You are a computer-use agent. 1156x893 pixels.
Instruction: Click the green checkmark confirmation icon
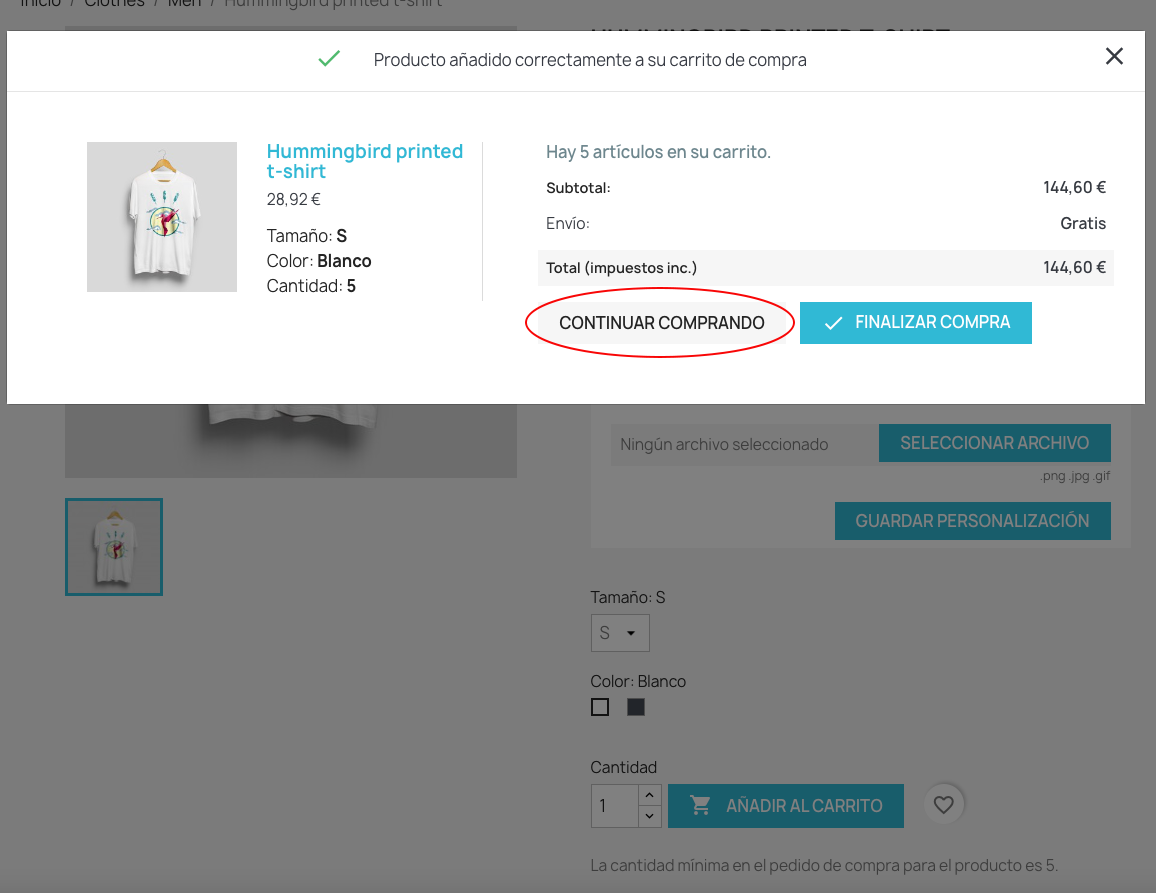(329, 59)
